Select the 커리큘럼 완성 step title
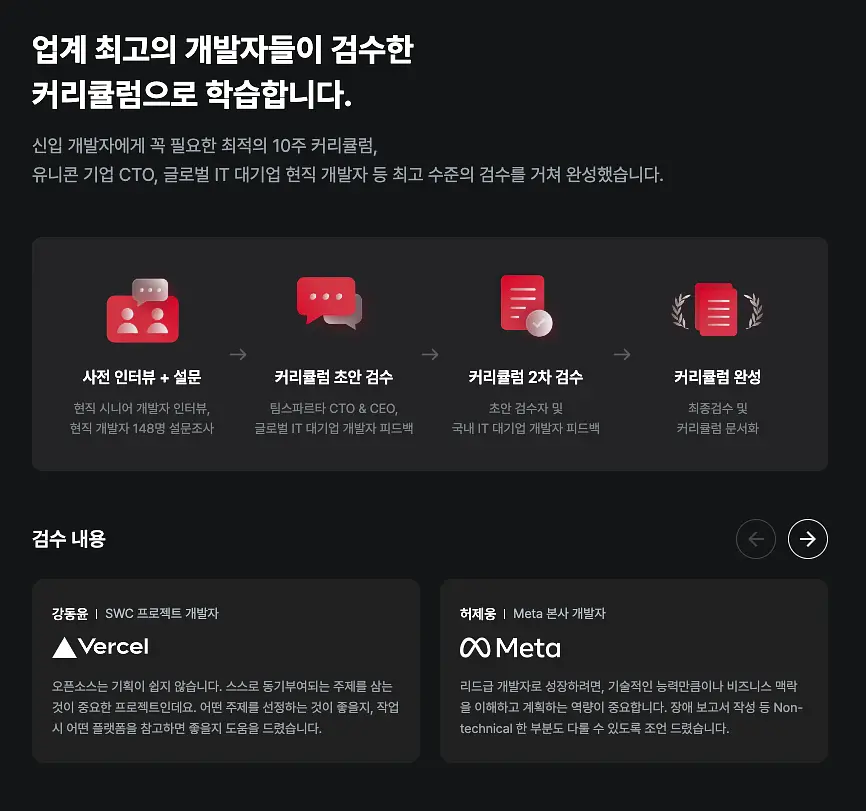Image resolution: width=866 pixels, height=811 pixels. 717,377
